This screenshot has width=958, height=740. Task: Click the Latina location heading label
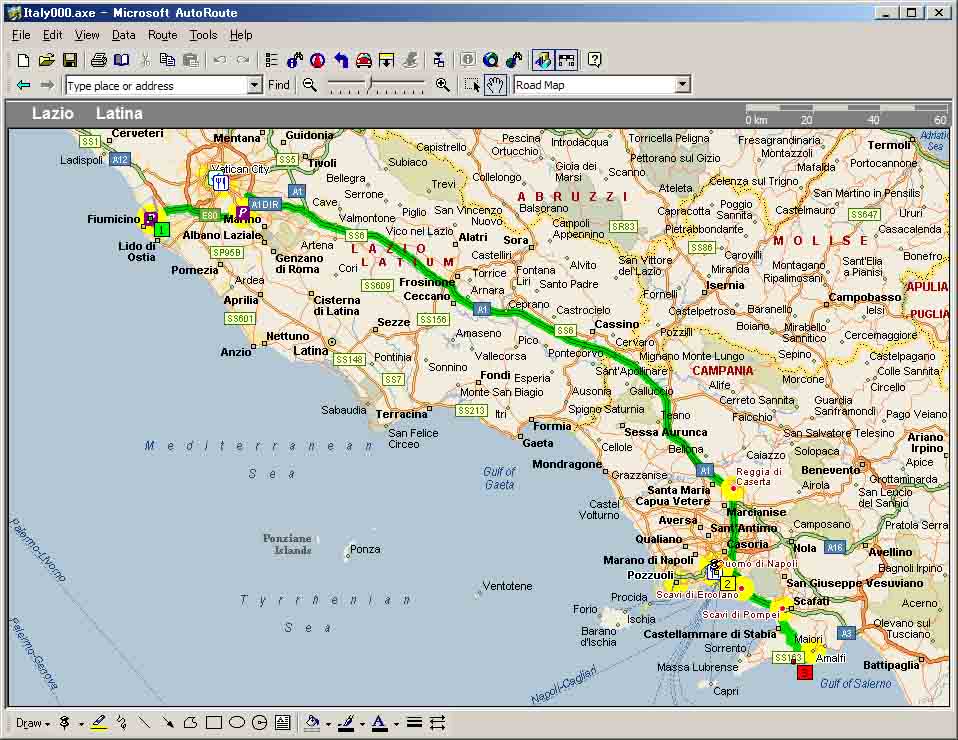tap(119, 113)
